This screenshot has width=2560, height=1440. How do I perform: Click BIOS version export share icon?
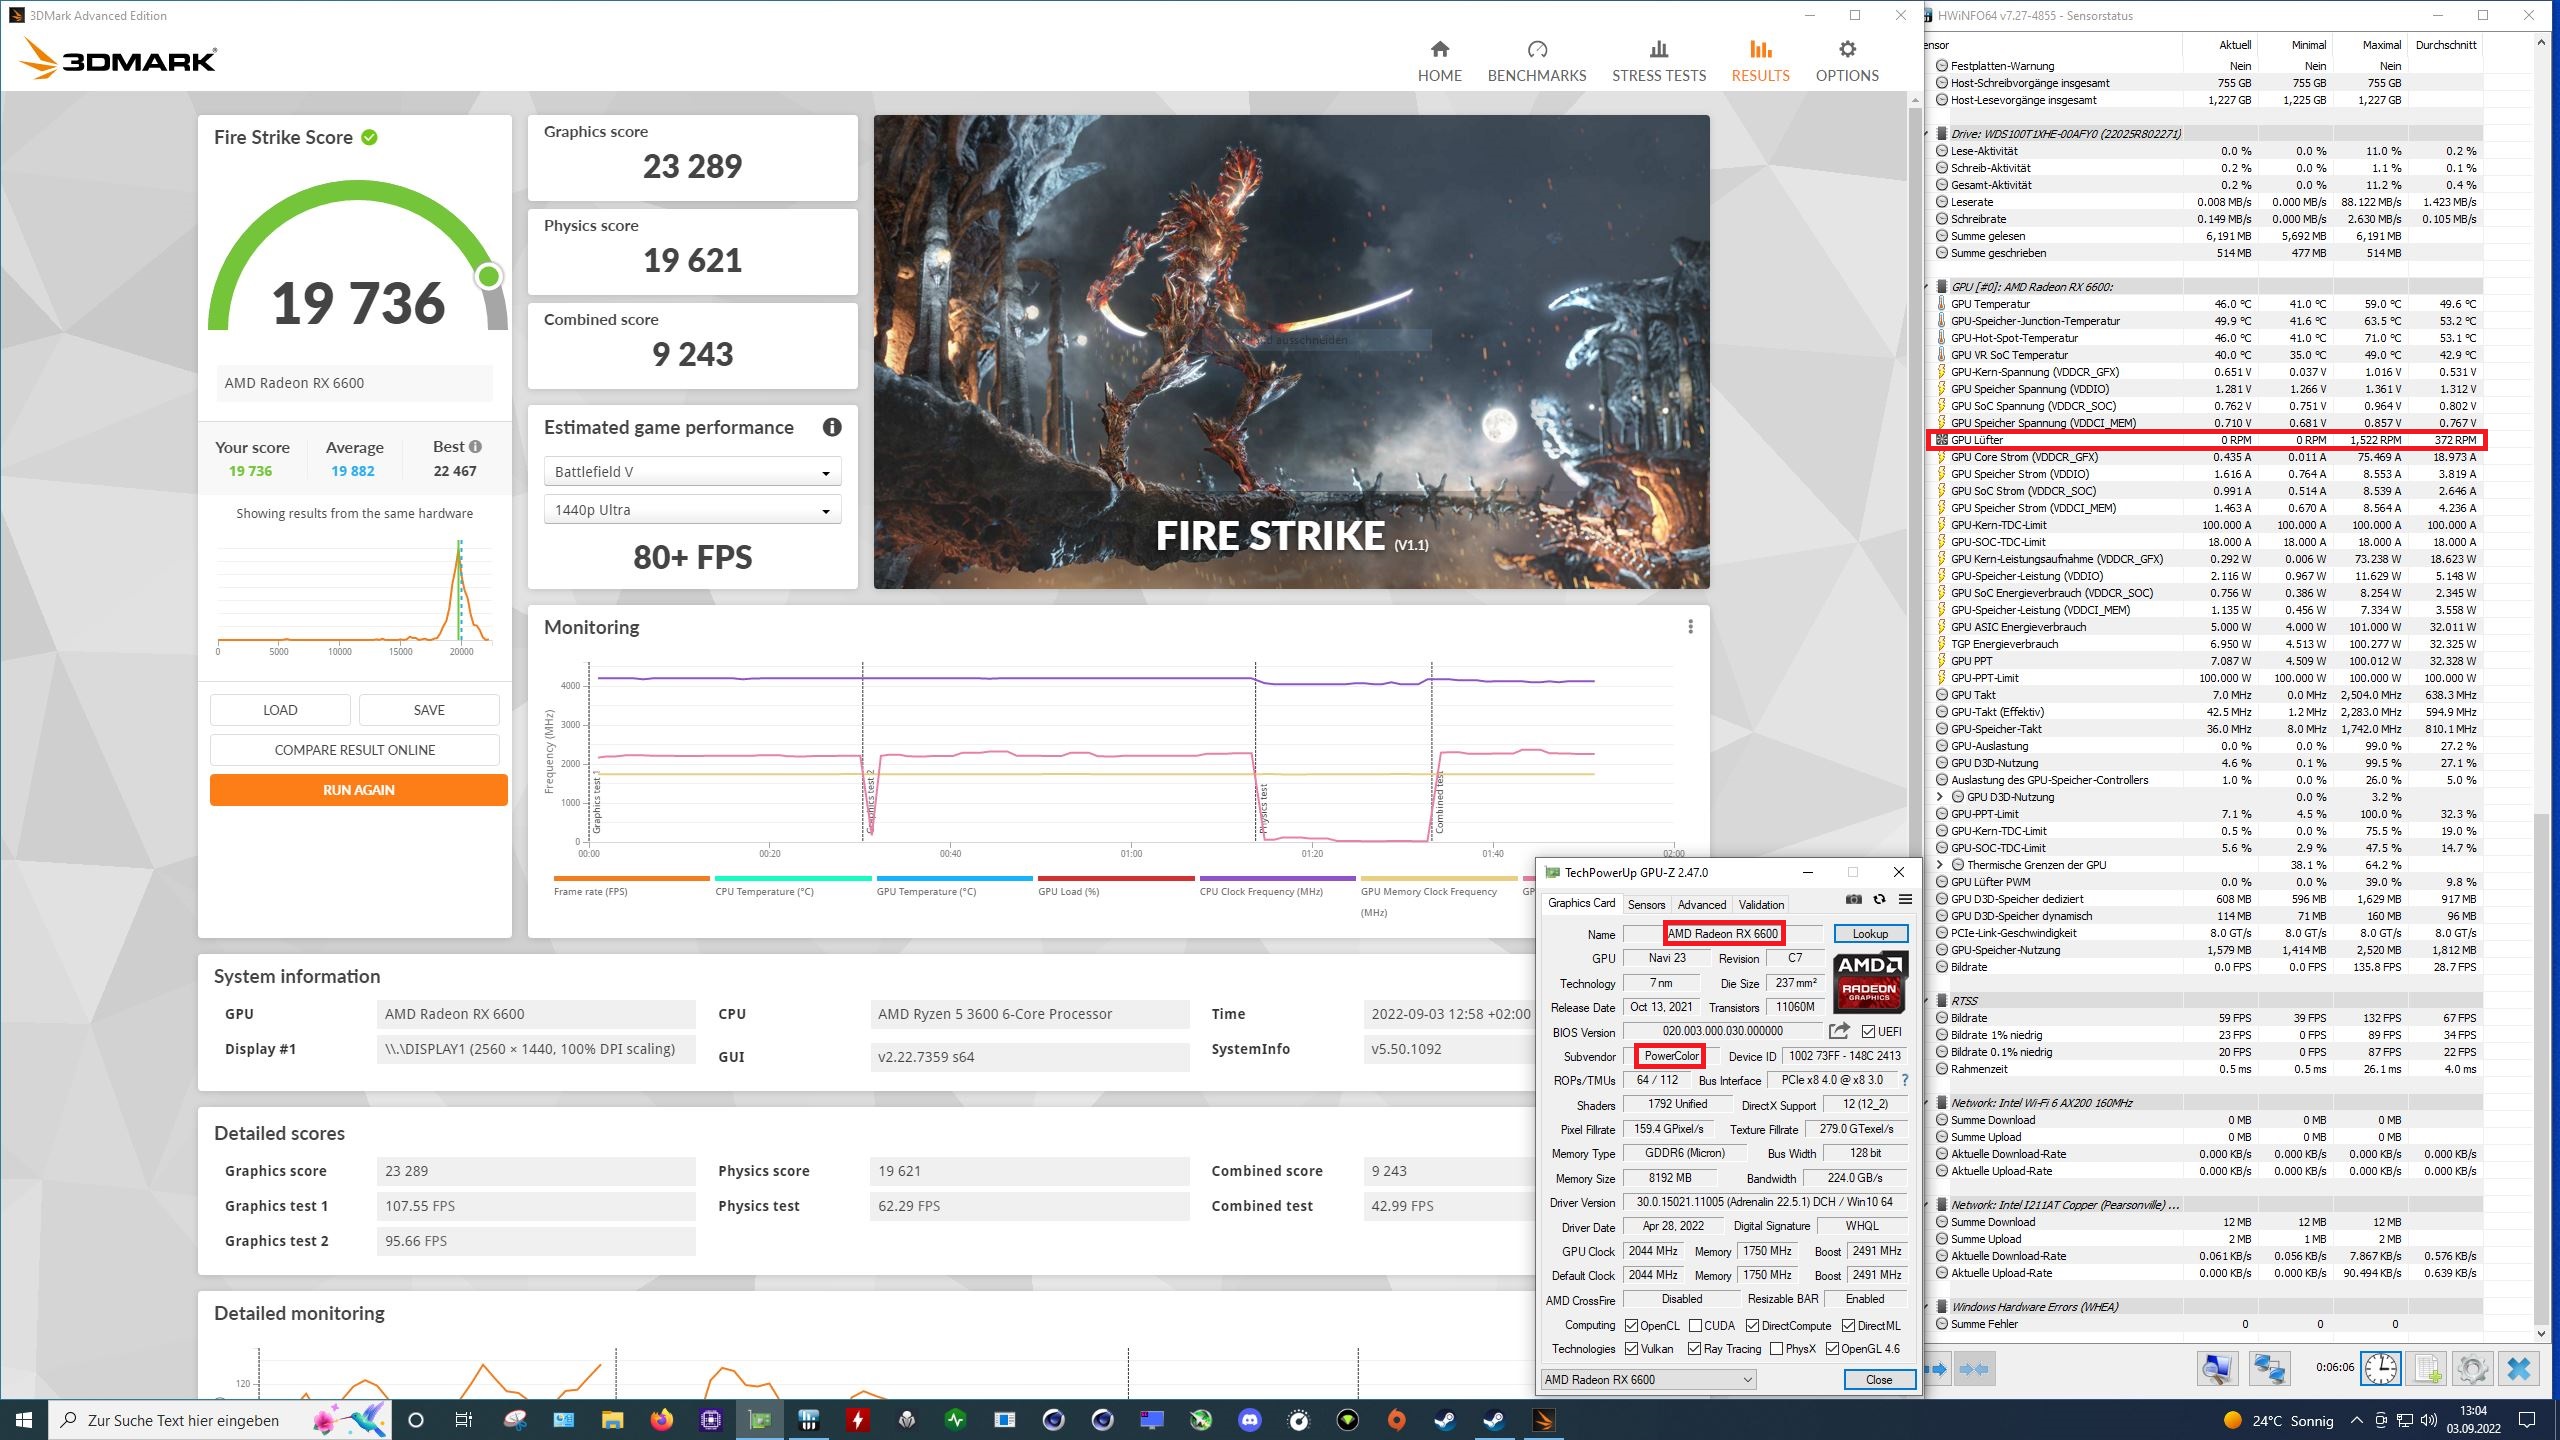(x=1838, y=1031)
